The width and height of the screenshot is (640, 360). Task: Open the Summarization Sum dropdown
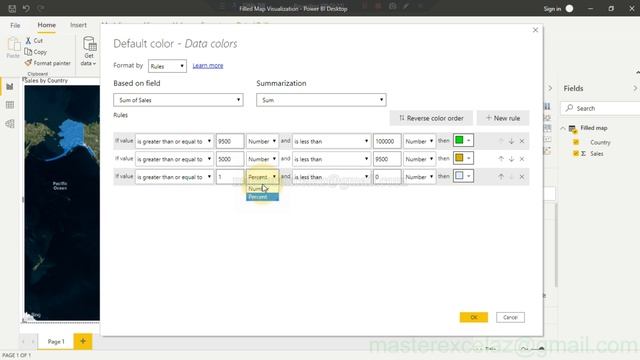tap(321, 100)
